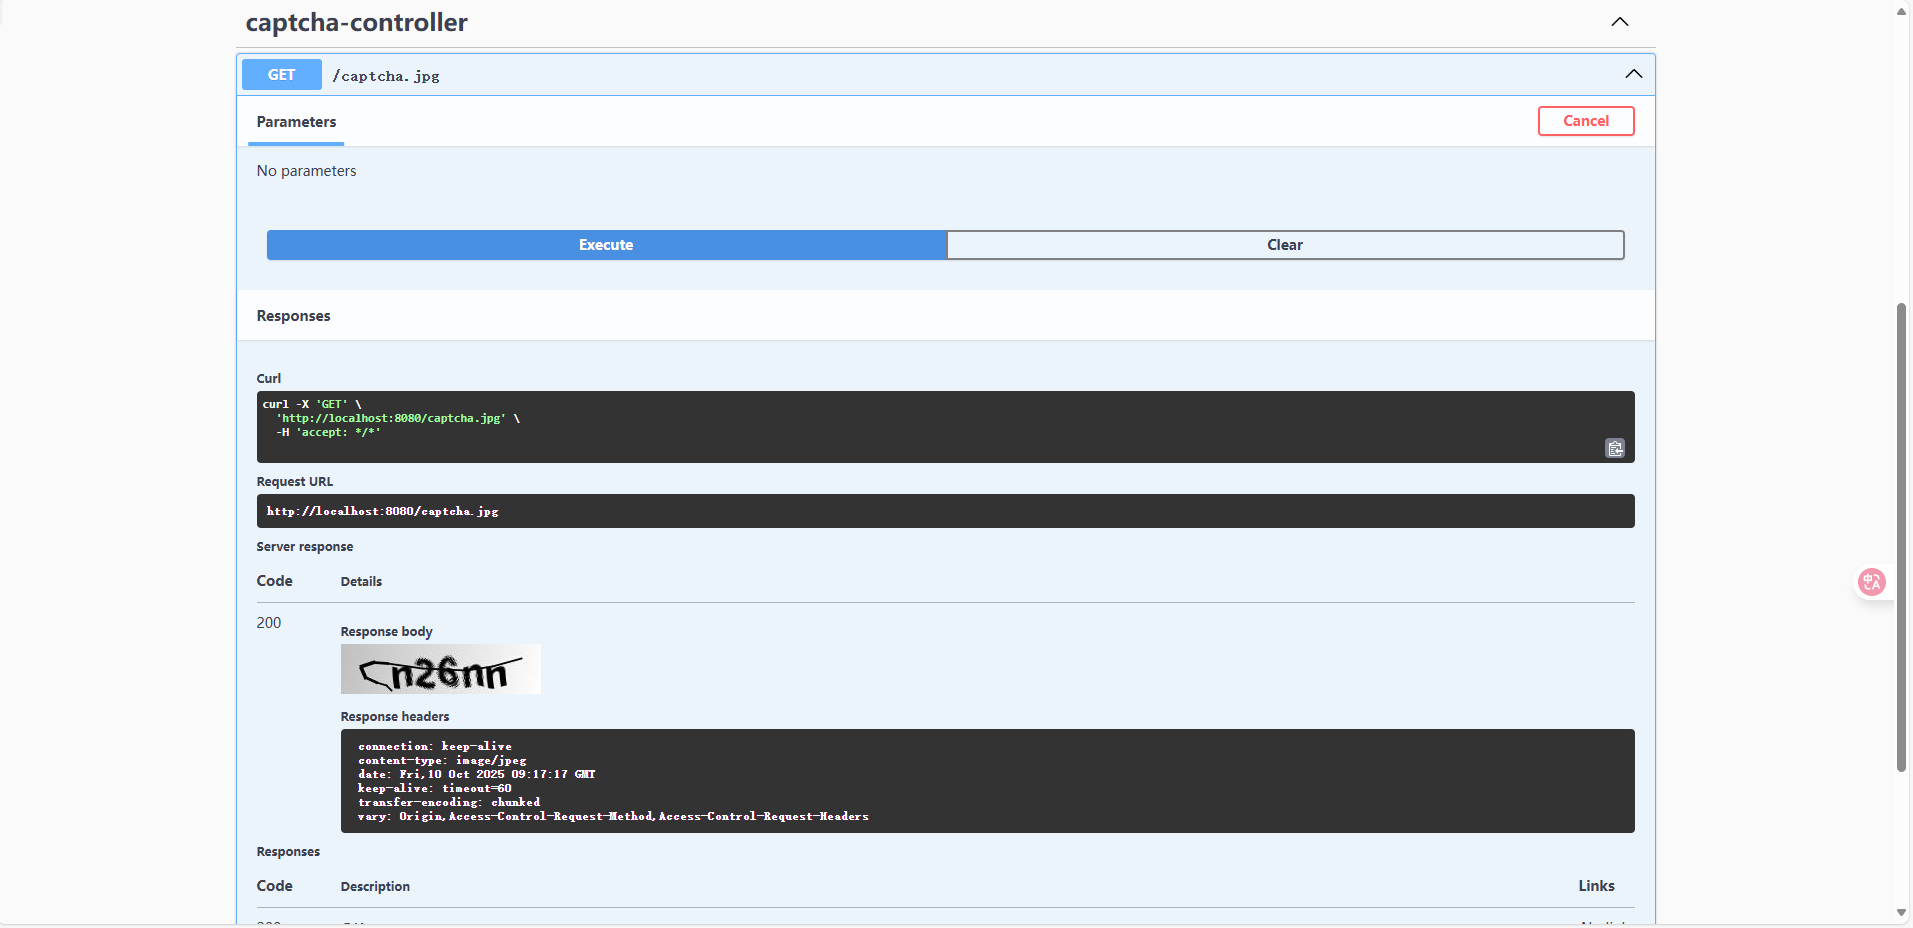The height and width of the screenshot is (928, 1913).
Task: Click the pink translate floating icon
Action: pyautogui.click(x=1871, y=582)
